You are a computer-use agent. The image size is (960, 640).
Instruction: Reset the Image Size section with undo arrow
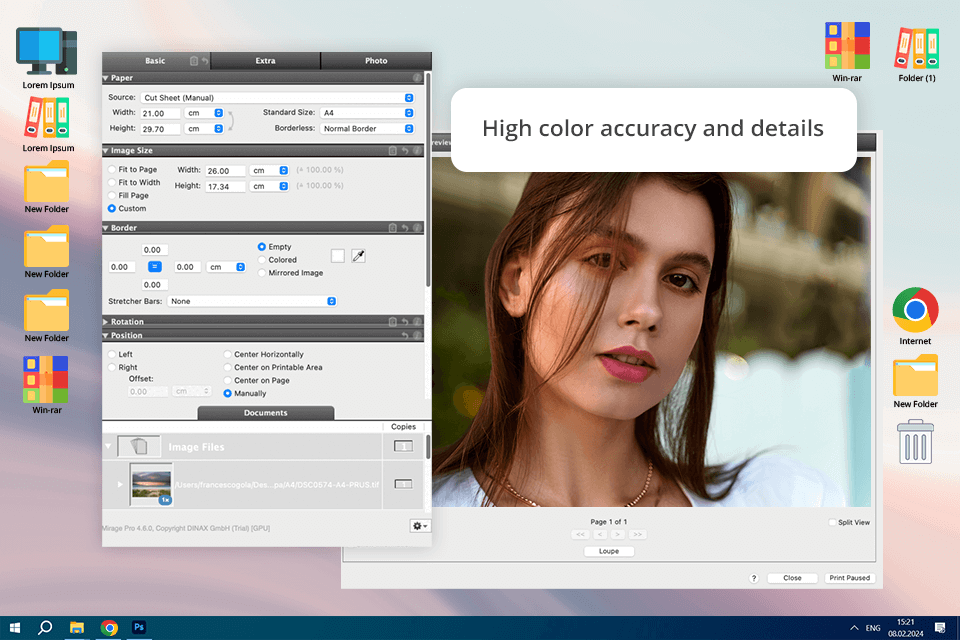(x=405, y=151)
